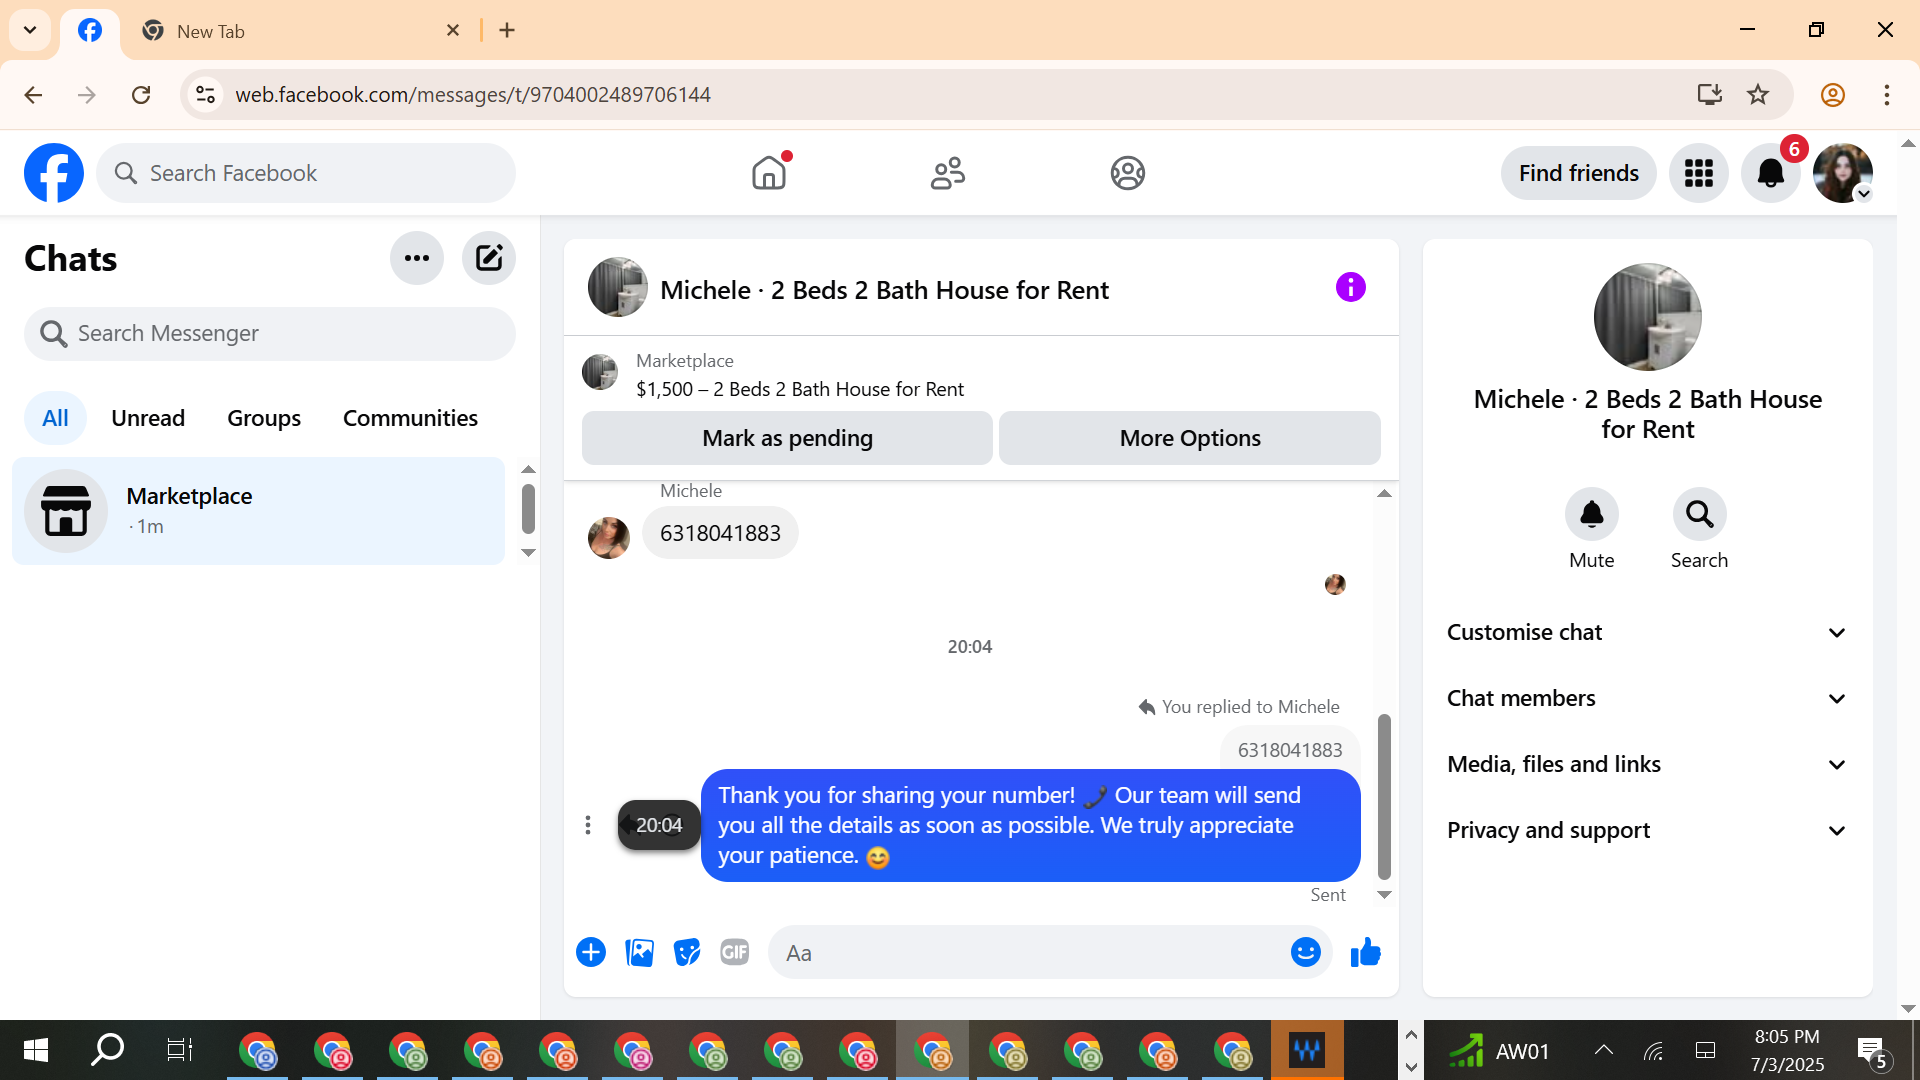1920x1080 pixels.
Task: Toggle conversation information panel with purple icon
Action: 1350,288
